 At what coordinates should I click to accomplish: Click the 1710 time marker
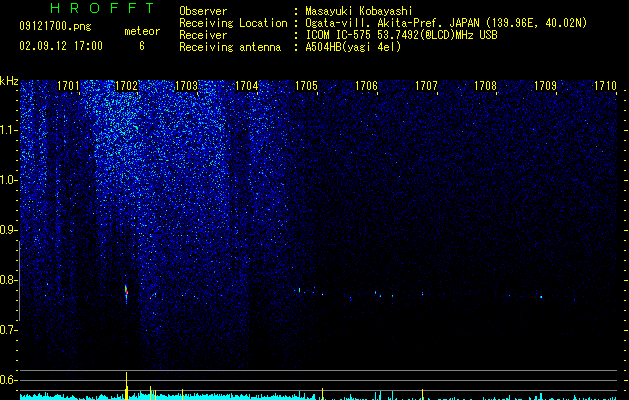point(605,86)
